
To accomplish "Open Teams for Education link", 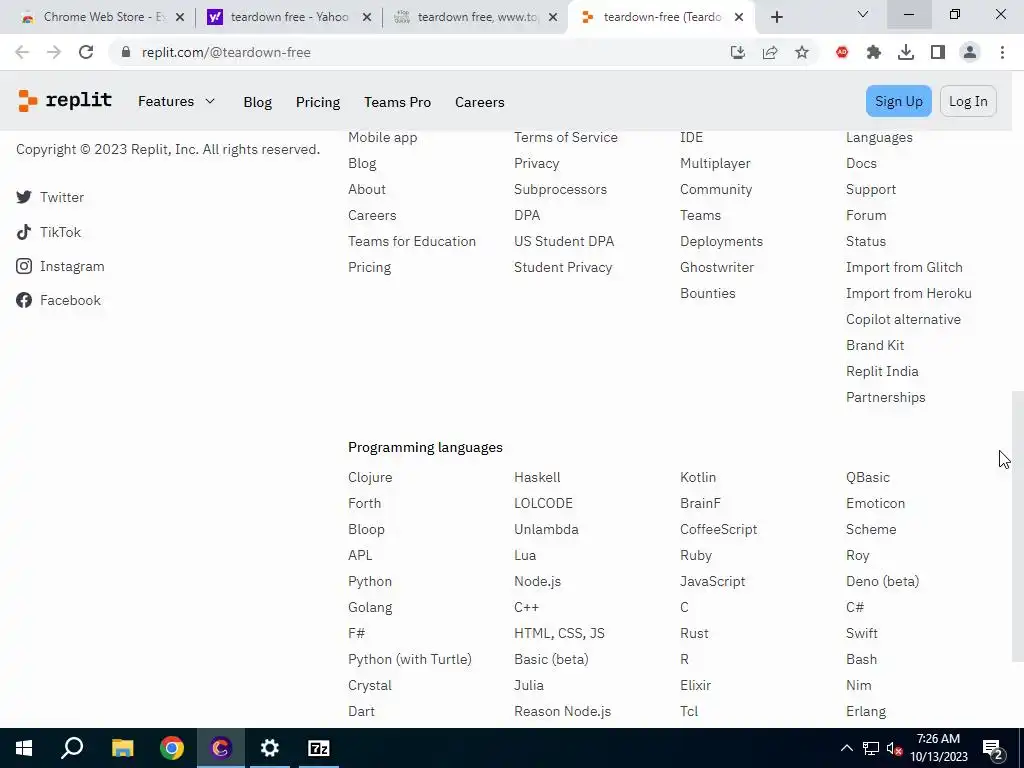I will coord(411,241).
